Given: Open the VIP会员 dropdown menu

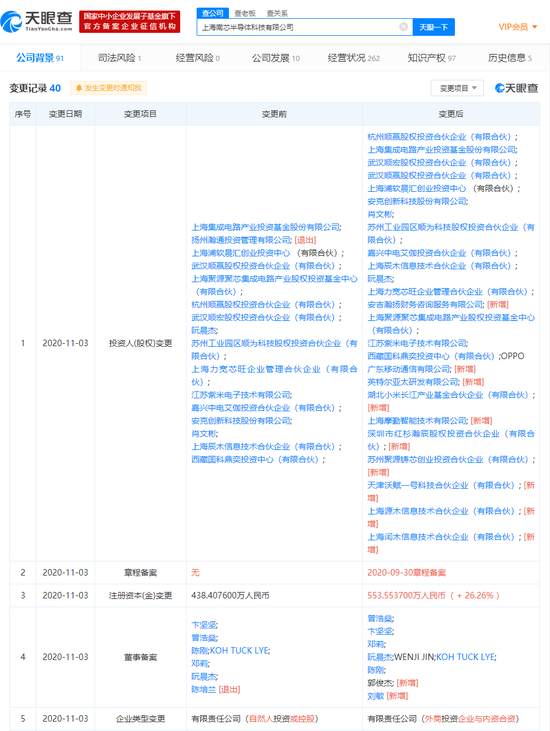Looking at the screenshot, I should point(518,27).
